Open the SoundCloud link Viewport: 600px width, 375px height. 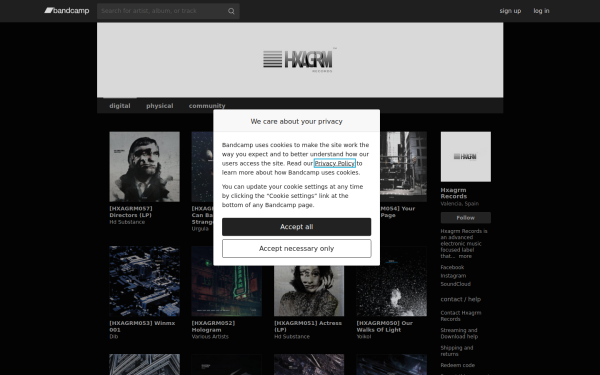(x=455, y=284)
